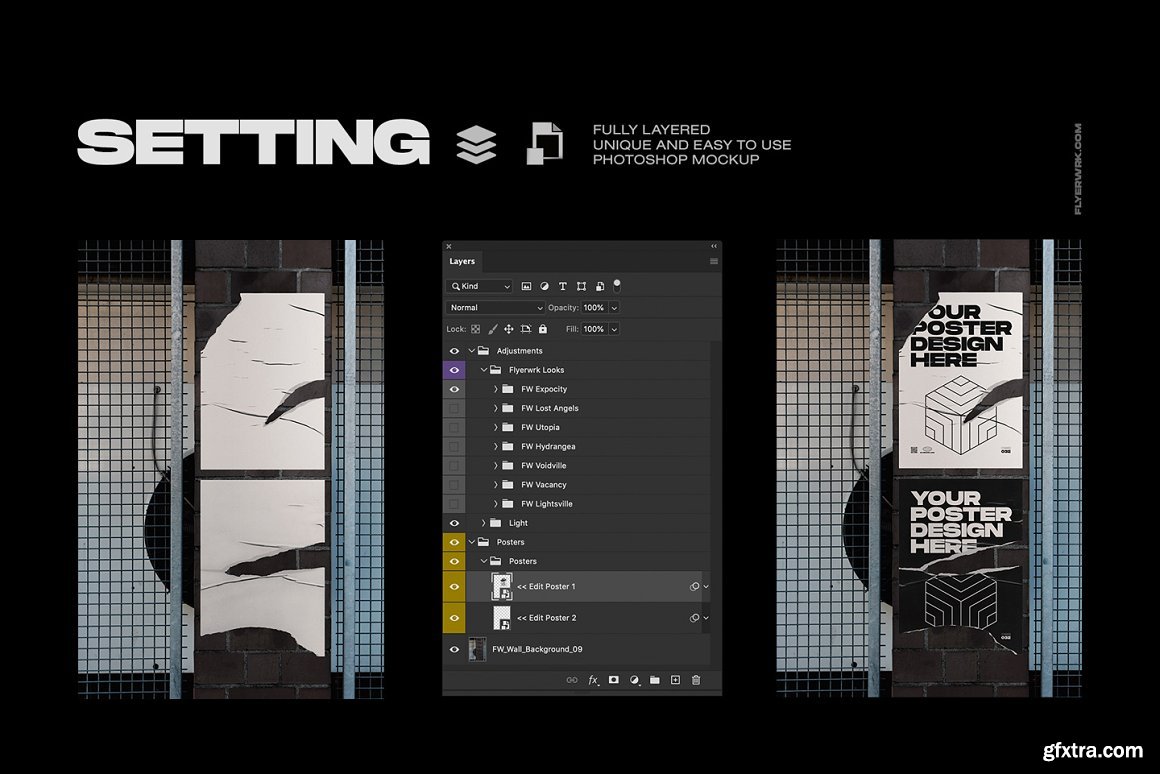Open the fx layer style button
The width and height of the screenshot is (1160, 774).
point(593,680)
